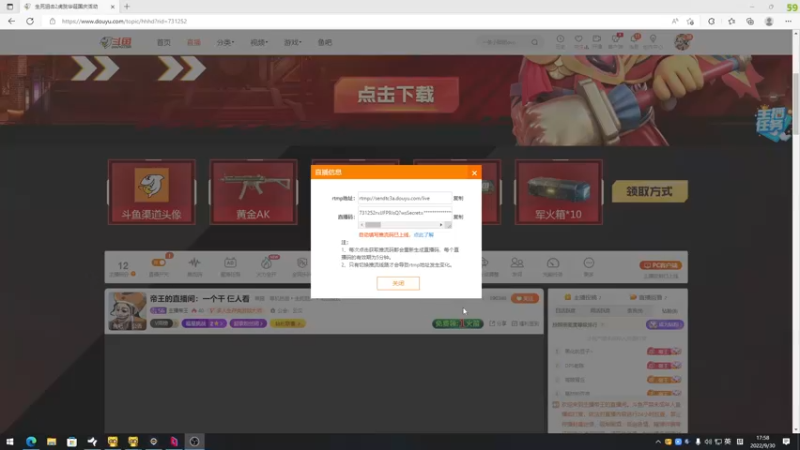The width and height of the screenshot is (800, 450).
Task: Reload the page with browser refresh icon
Action: coord(30,21)
